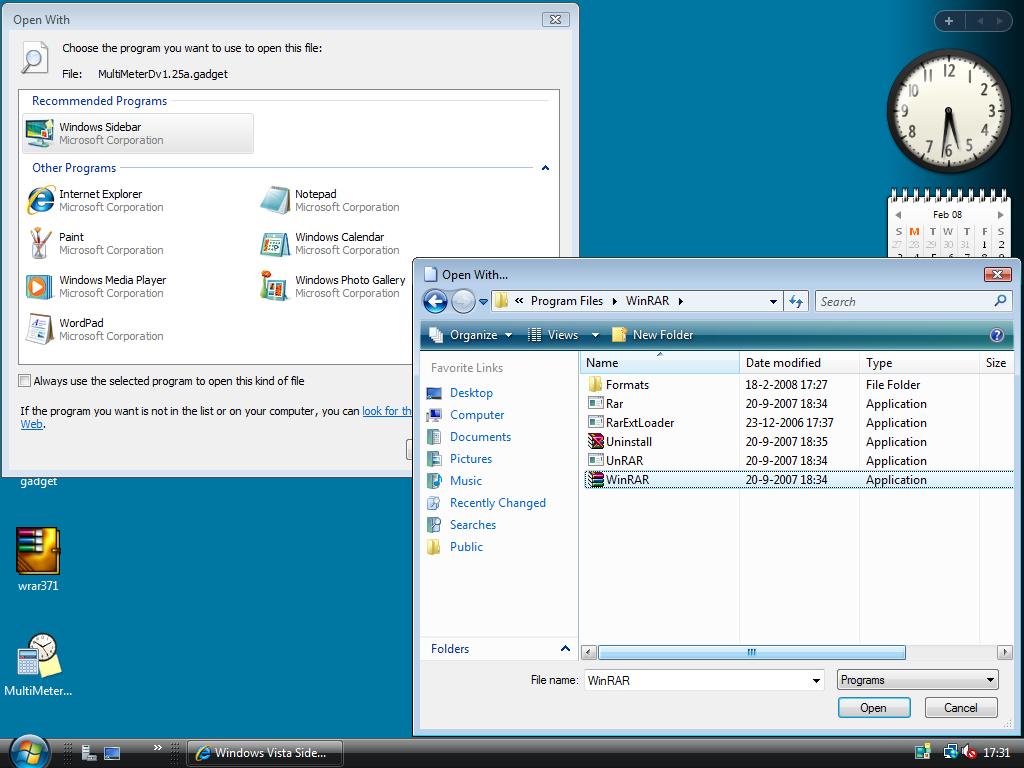The height and width of the screenshot is (768, 1024).
Task: Click the analog clock gadget
Action: [948, 110]
